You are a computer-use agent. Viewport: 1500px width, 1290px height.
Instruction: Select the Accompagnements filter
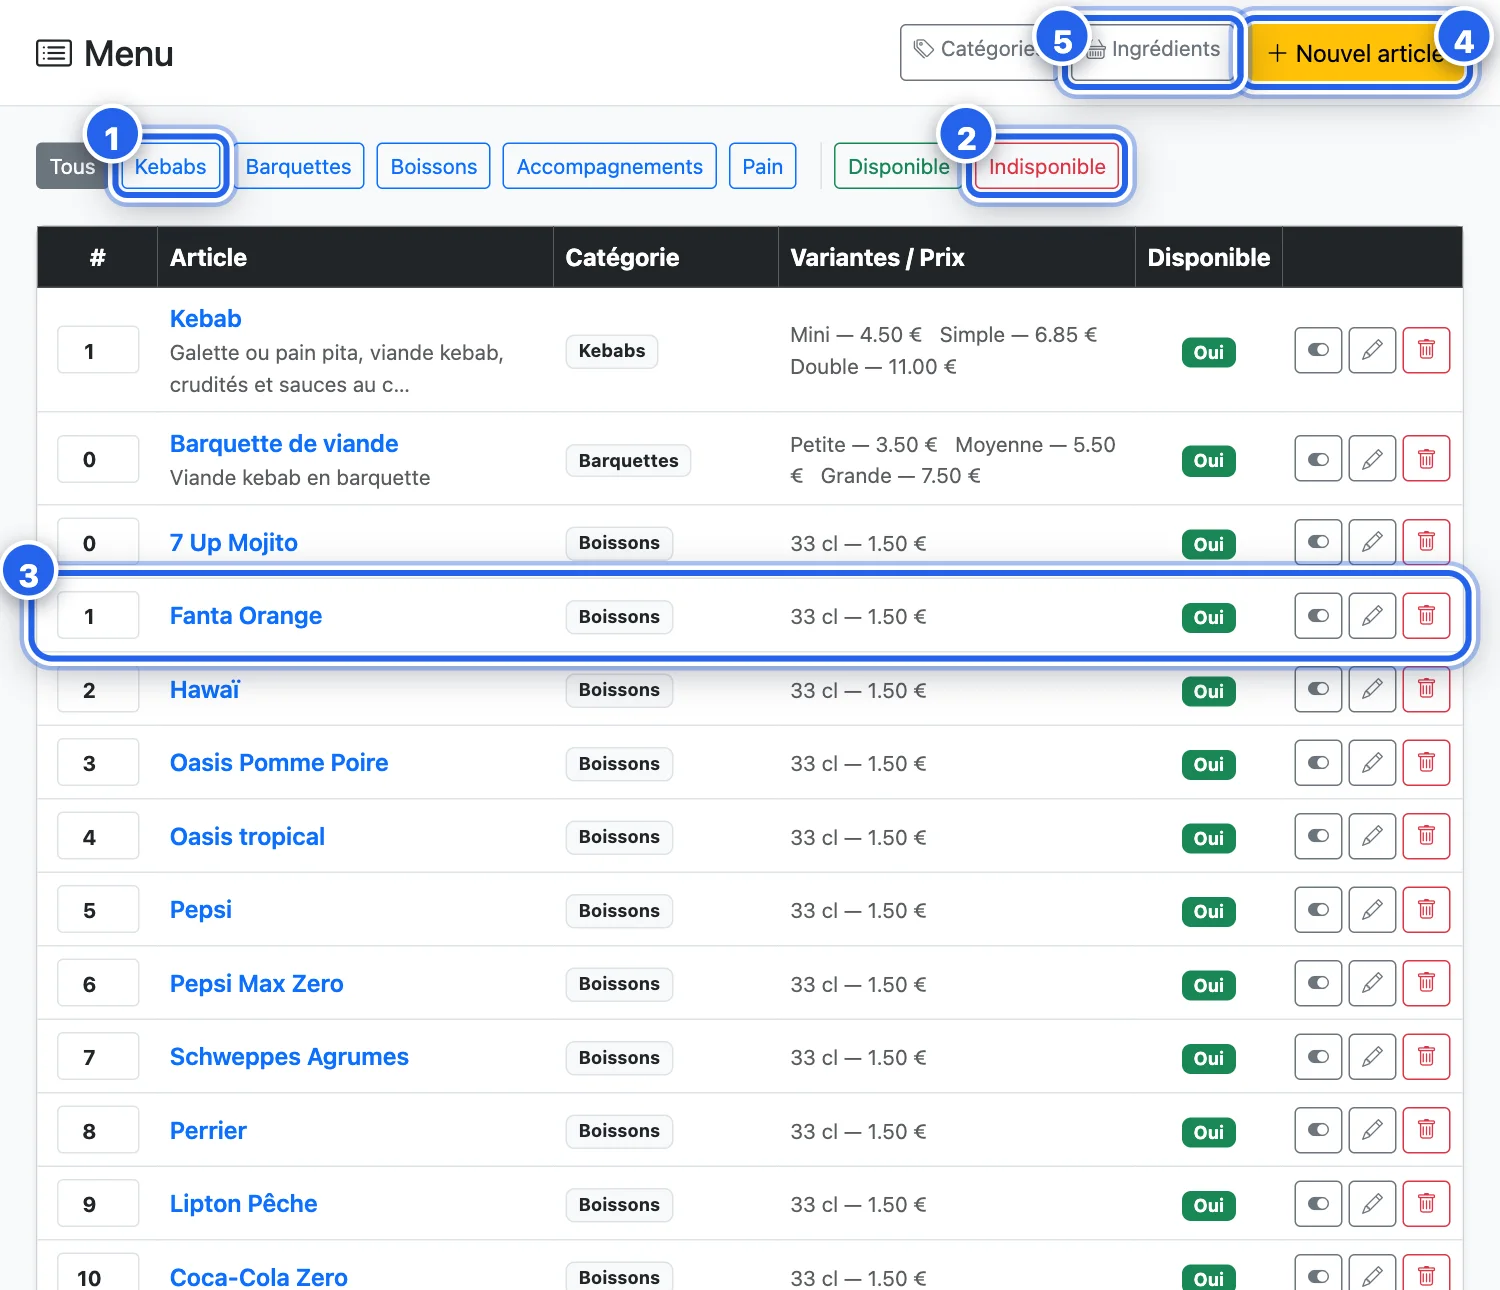[x=610, y=166]
